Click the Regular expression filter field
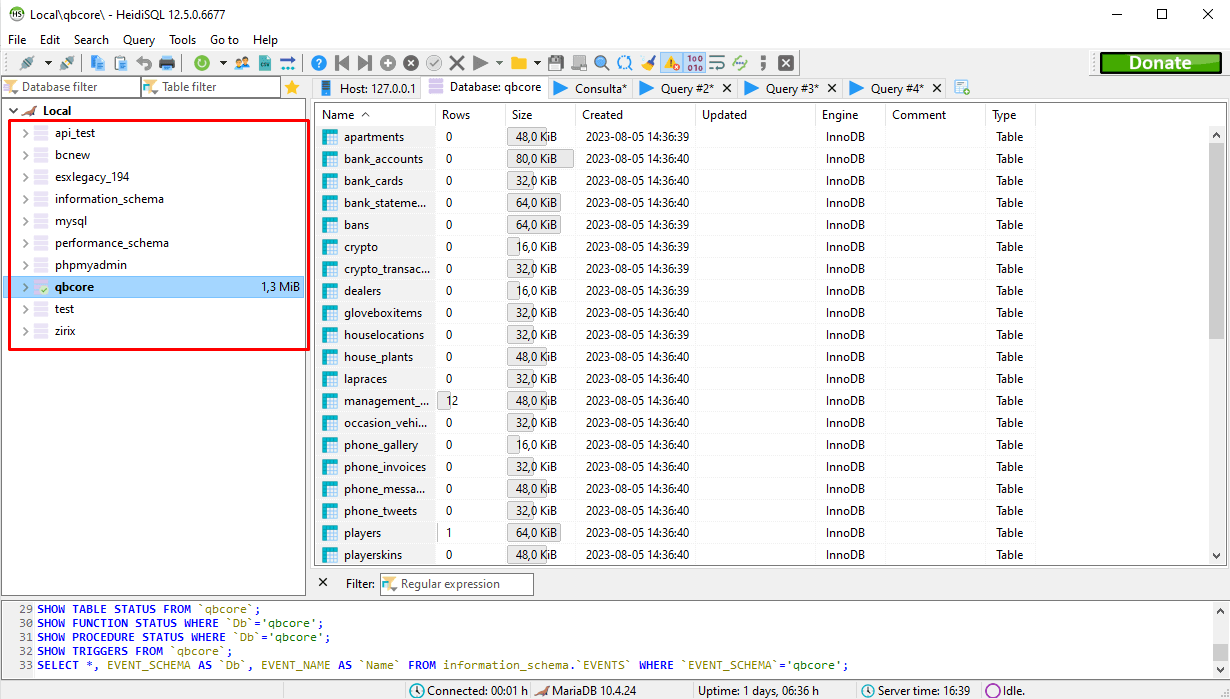1230x699 pixels. [457, 584]
